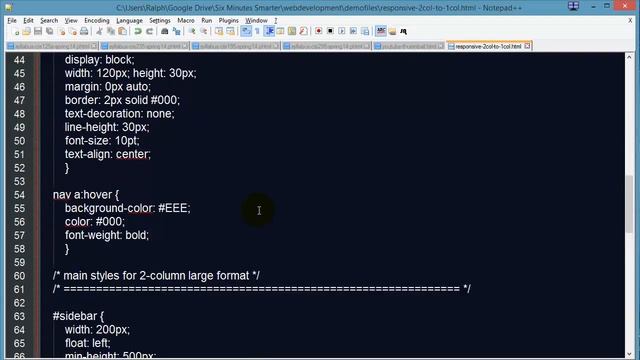Screen dimensions: 640x360
Task: Open the Language menu
Action: pos(129,20)
